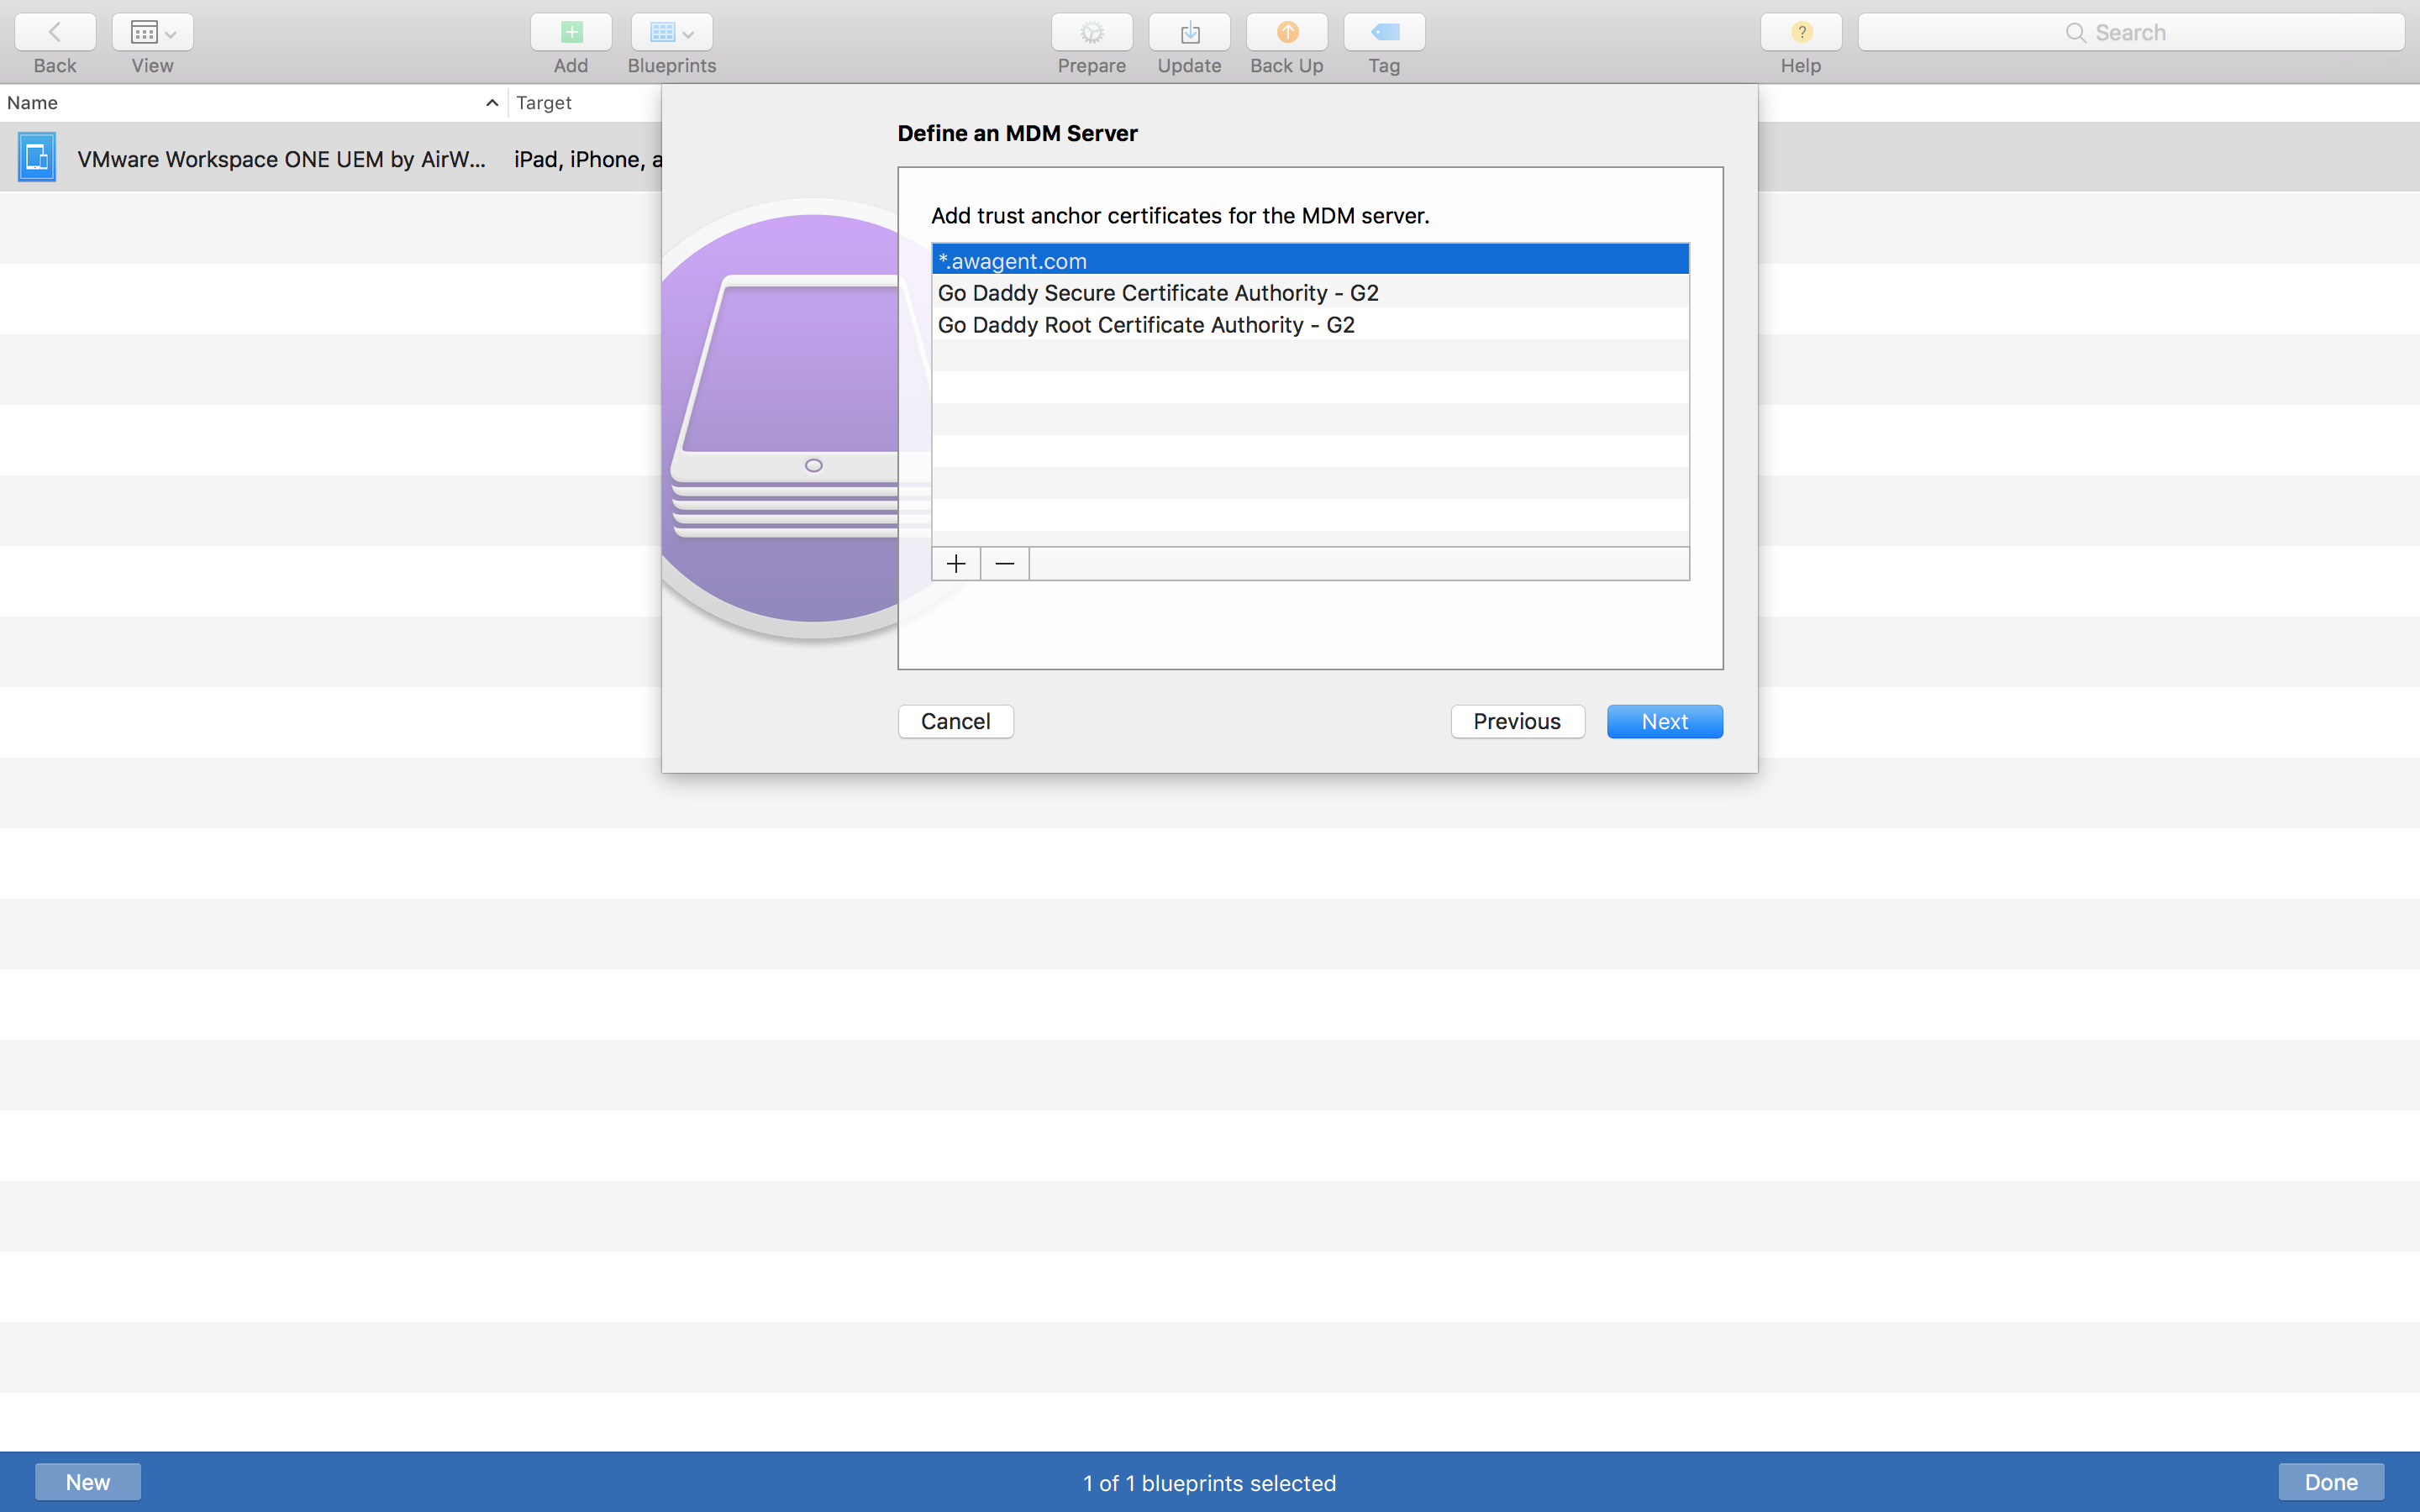Go to Previous step

coord(1516,721)
